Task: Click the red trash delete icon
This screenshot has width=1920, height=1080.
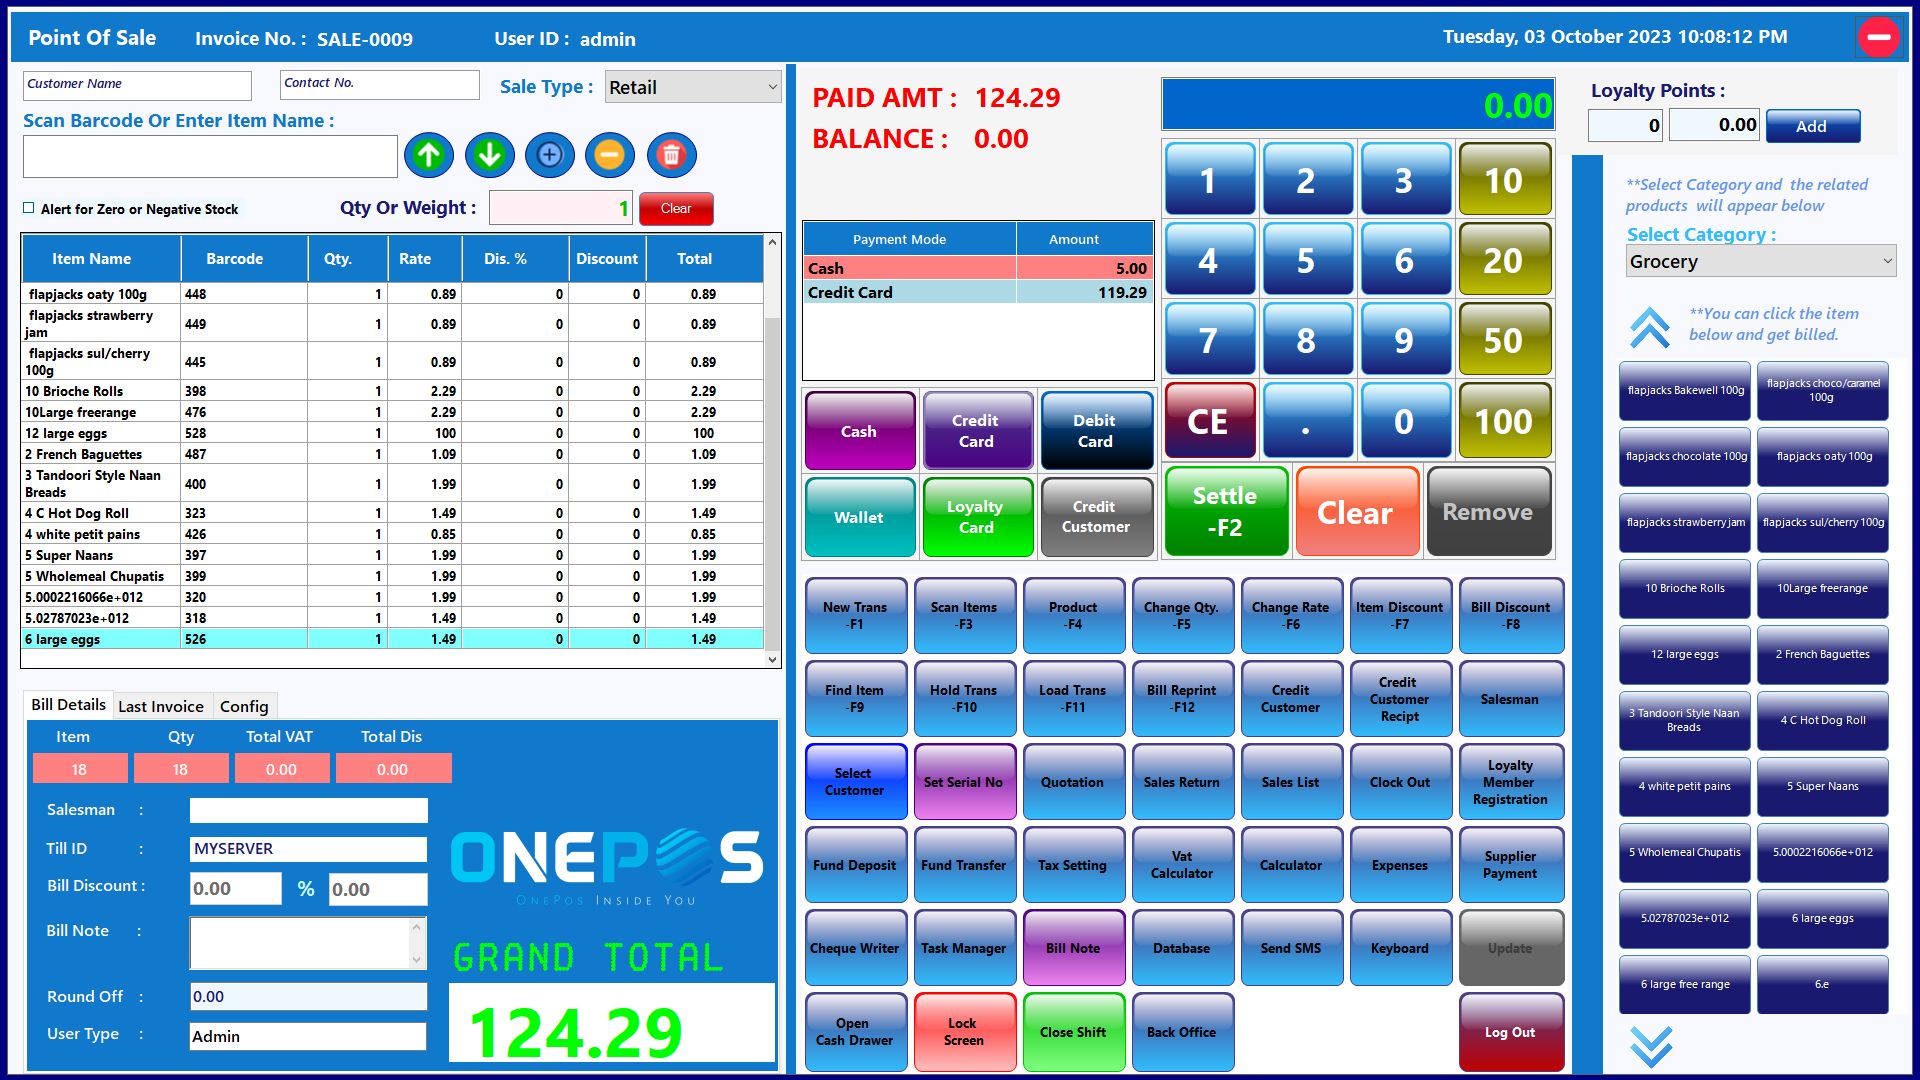Action: 671,155
